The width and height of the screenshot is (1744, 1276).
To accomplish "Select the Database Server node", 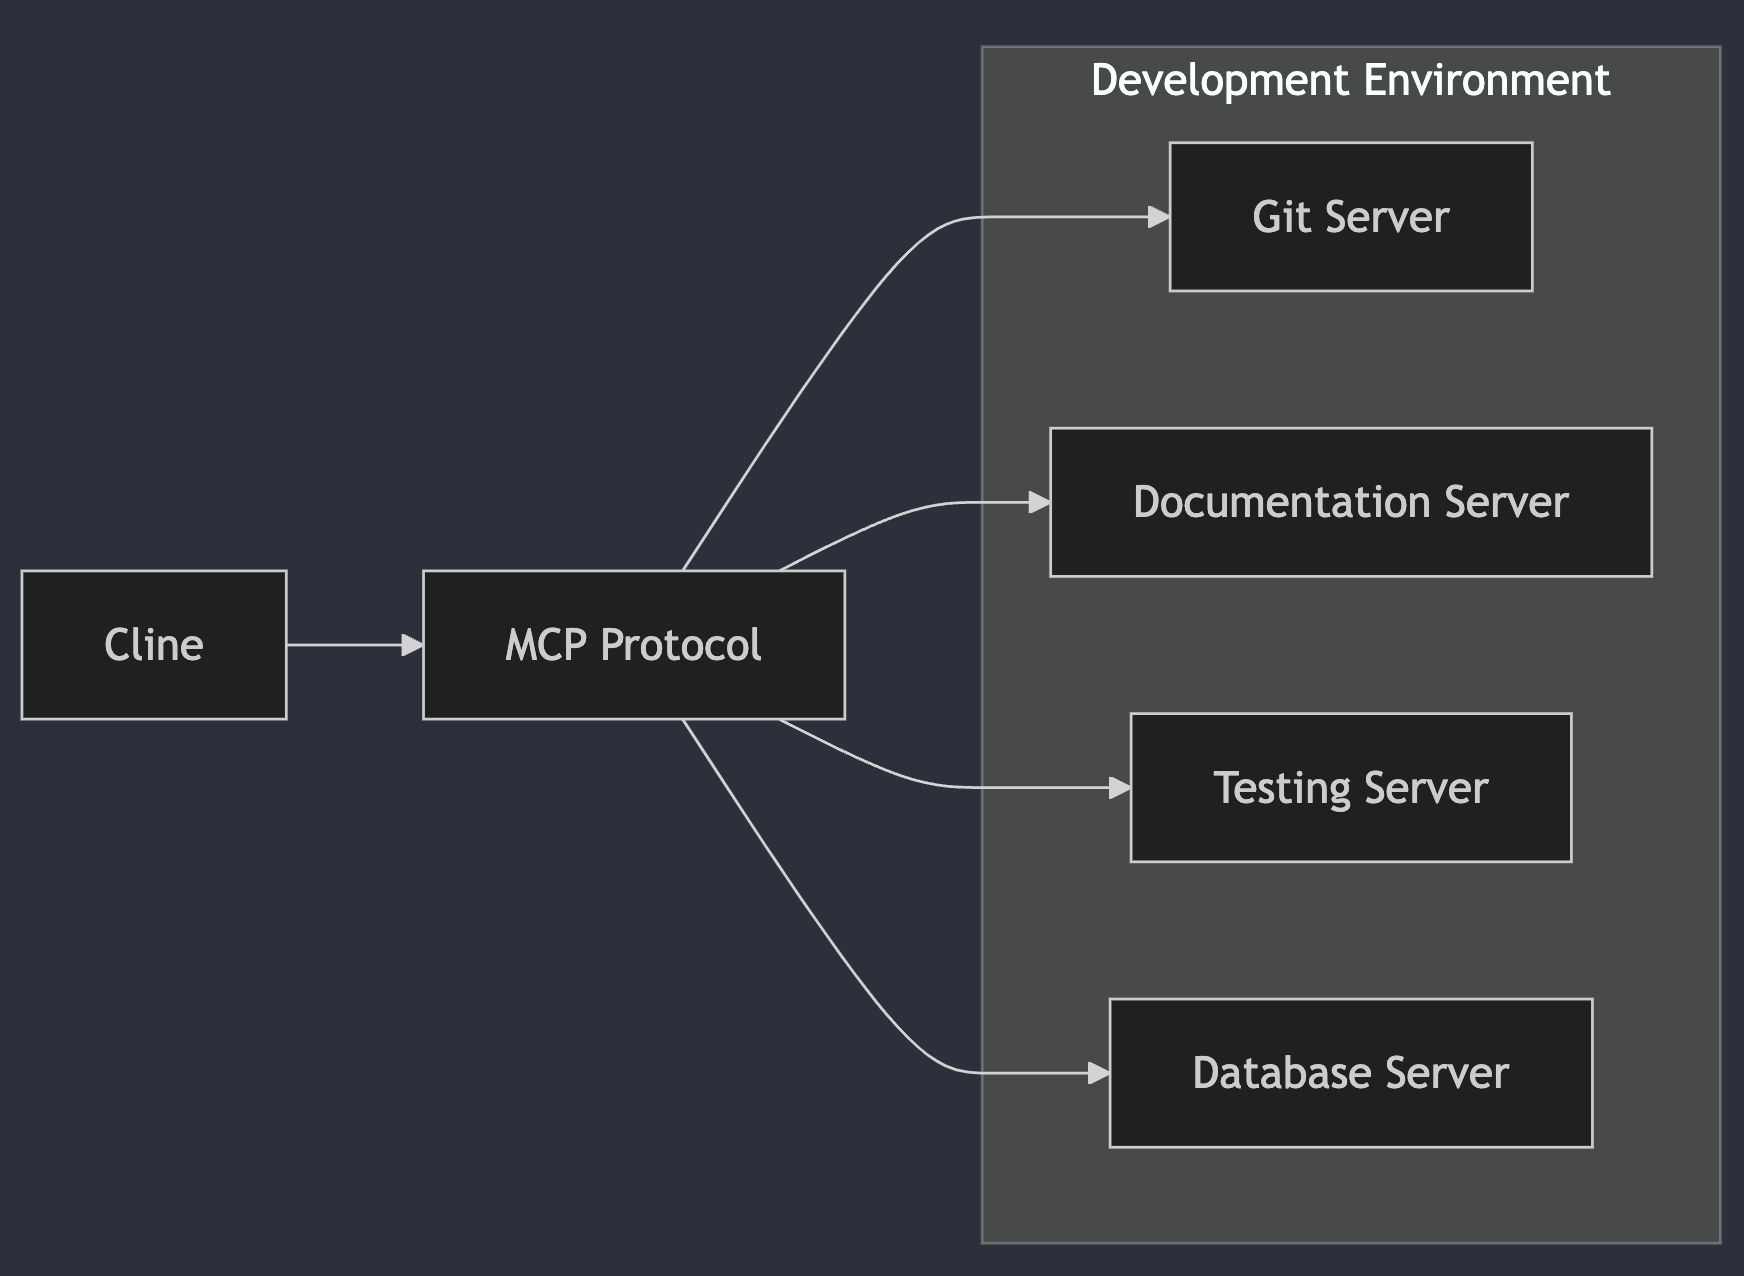I will 1349,1073.
